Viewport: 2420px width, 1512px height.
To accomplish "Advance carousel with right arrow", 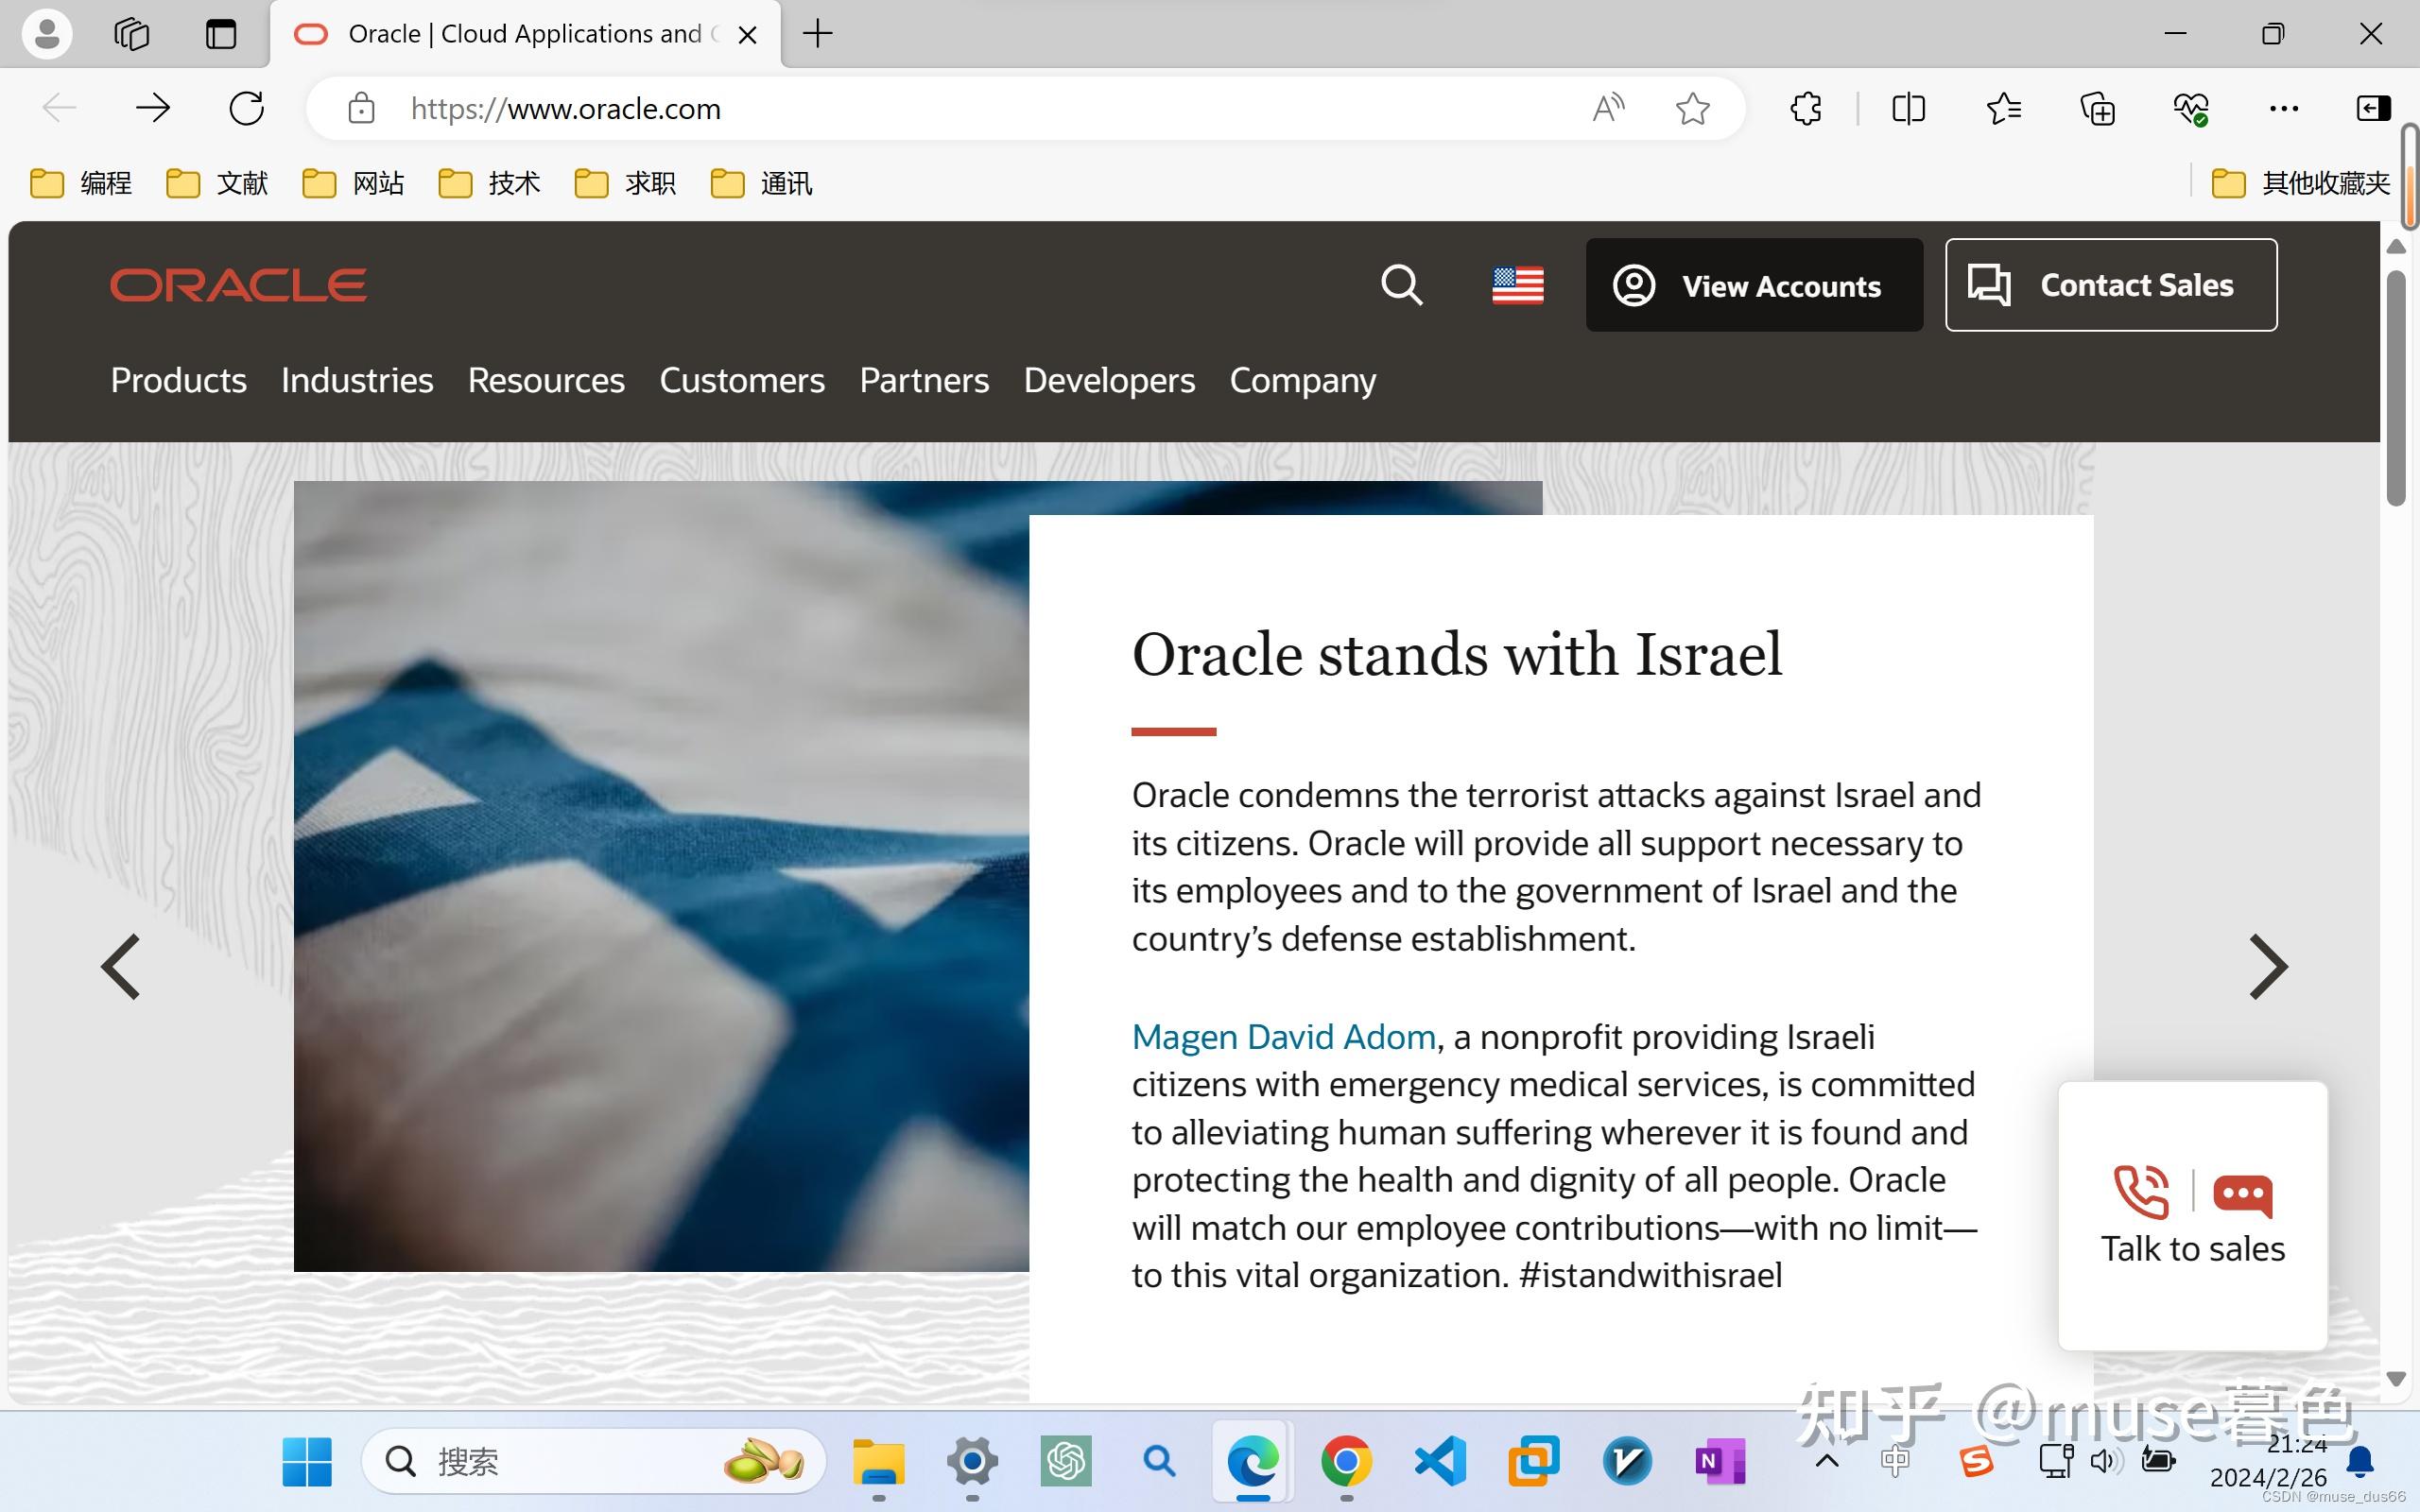I will click(2268, 966).
